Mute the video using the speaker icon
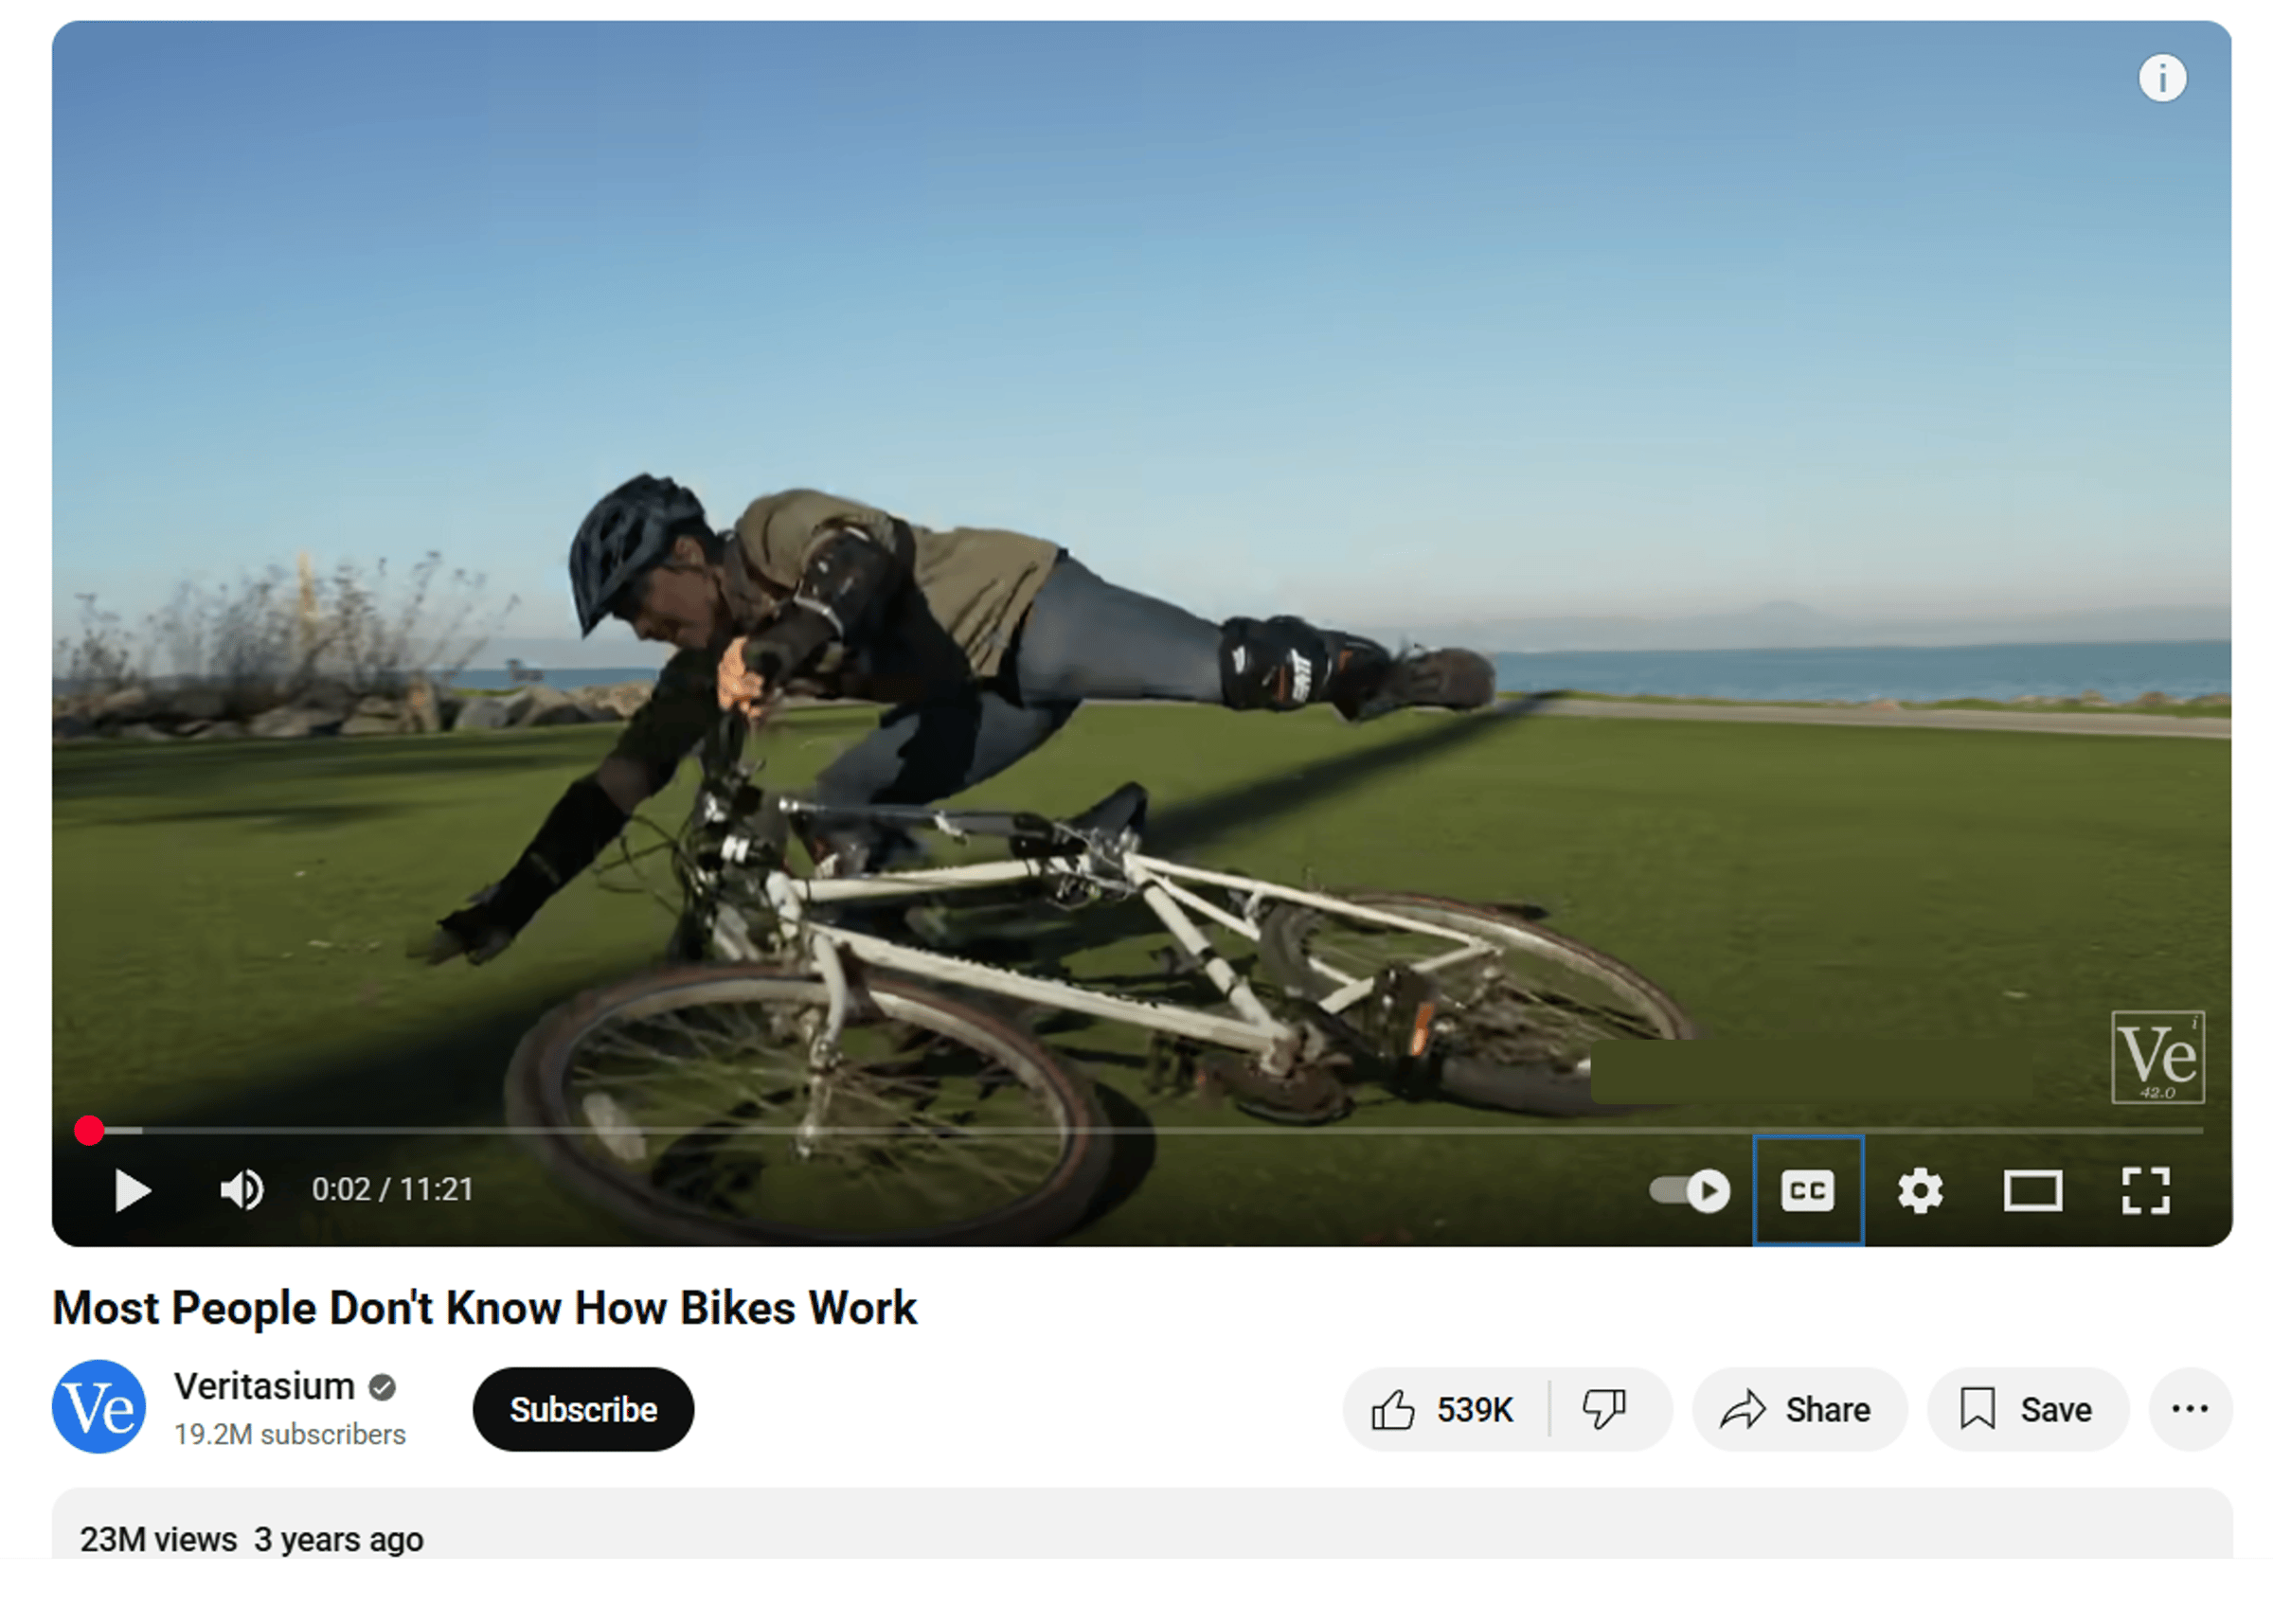 pos(242,1190)
